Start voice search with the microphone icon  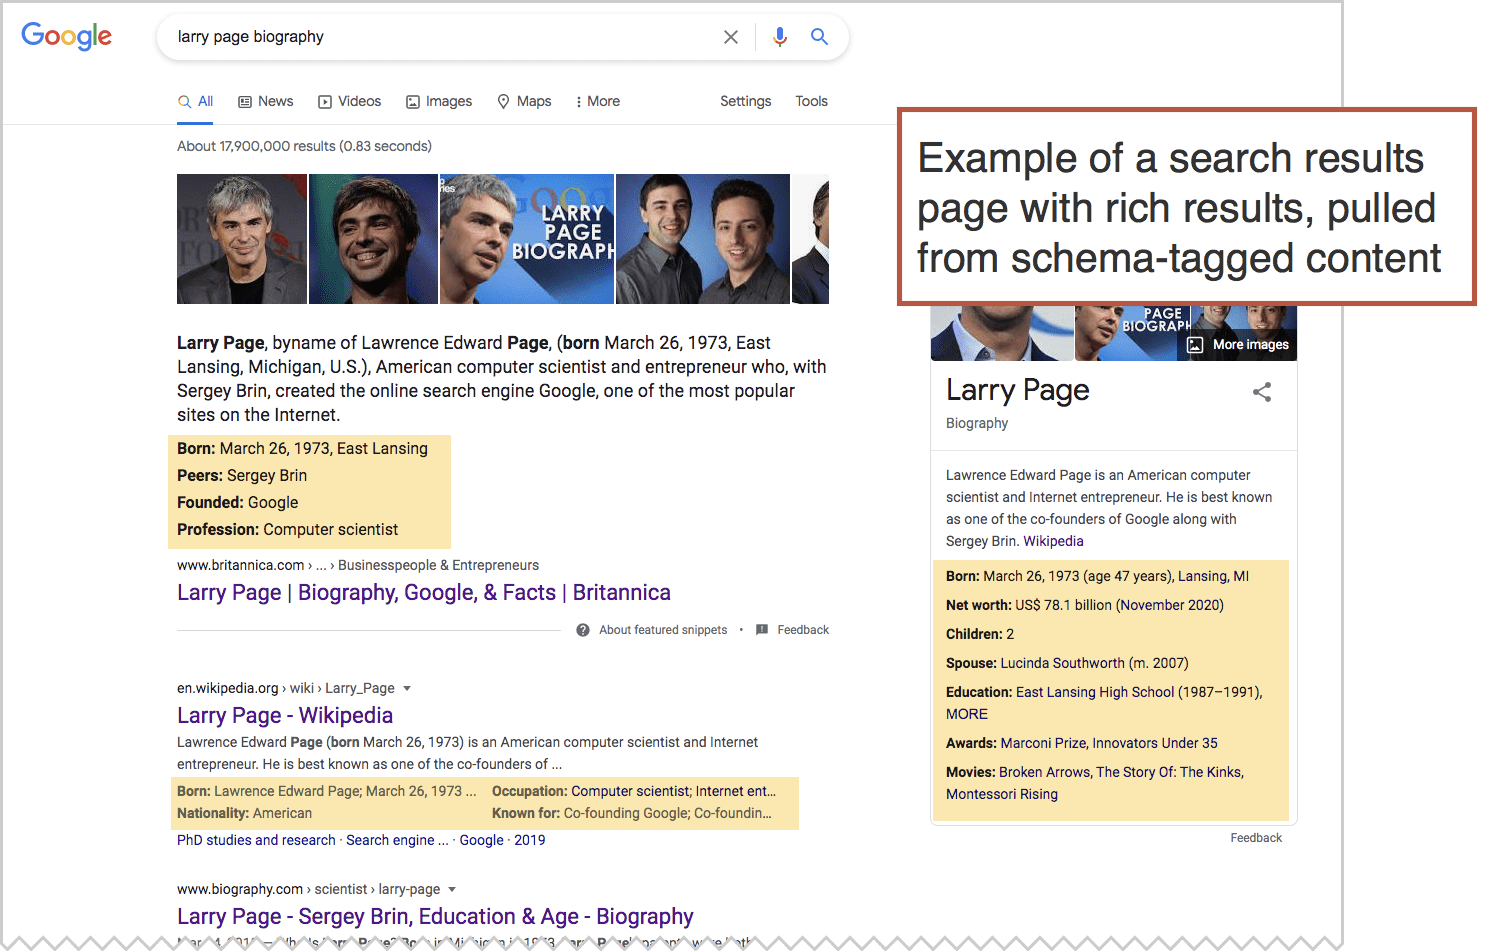click(x=780, y=37)
